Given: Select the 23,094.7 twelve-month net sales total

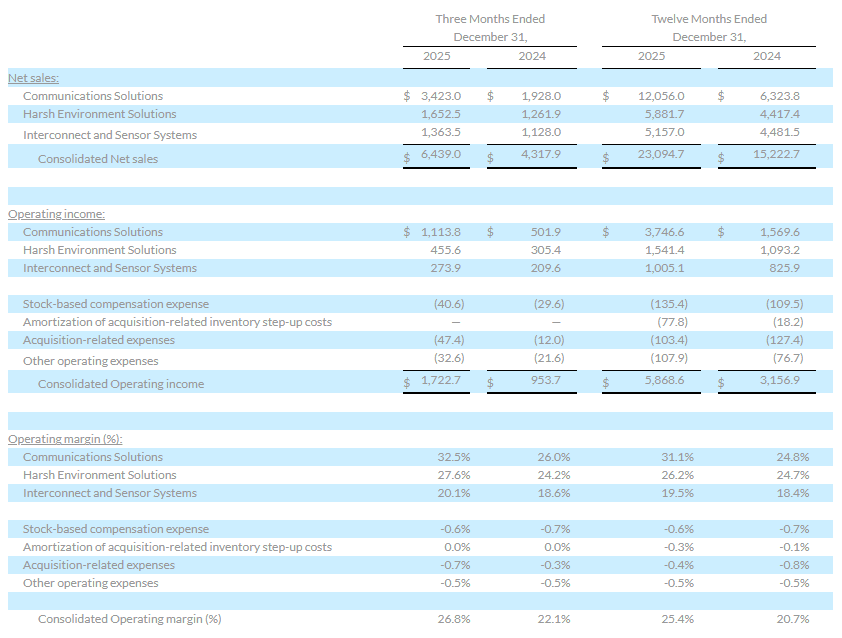Looking at the screenshot, I should 660,158.
